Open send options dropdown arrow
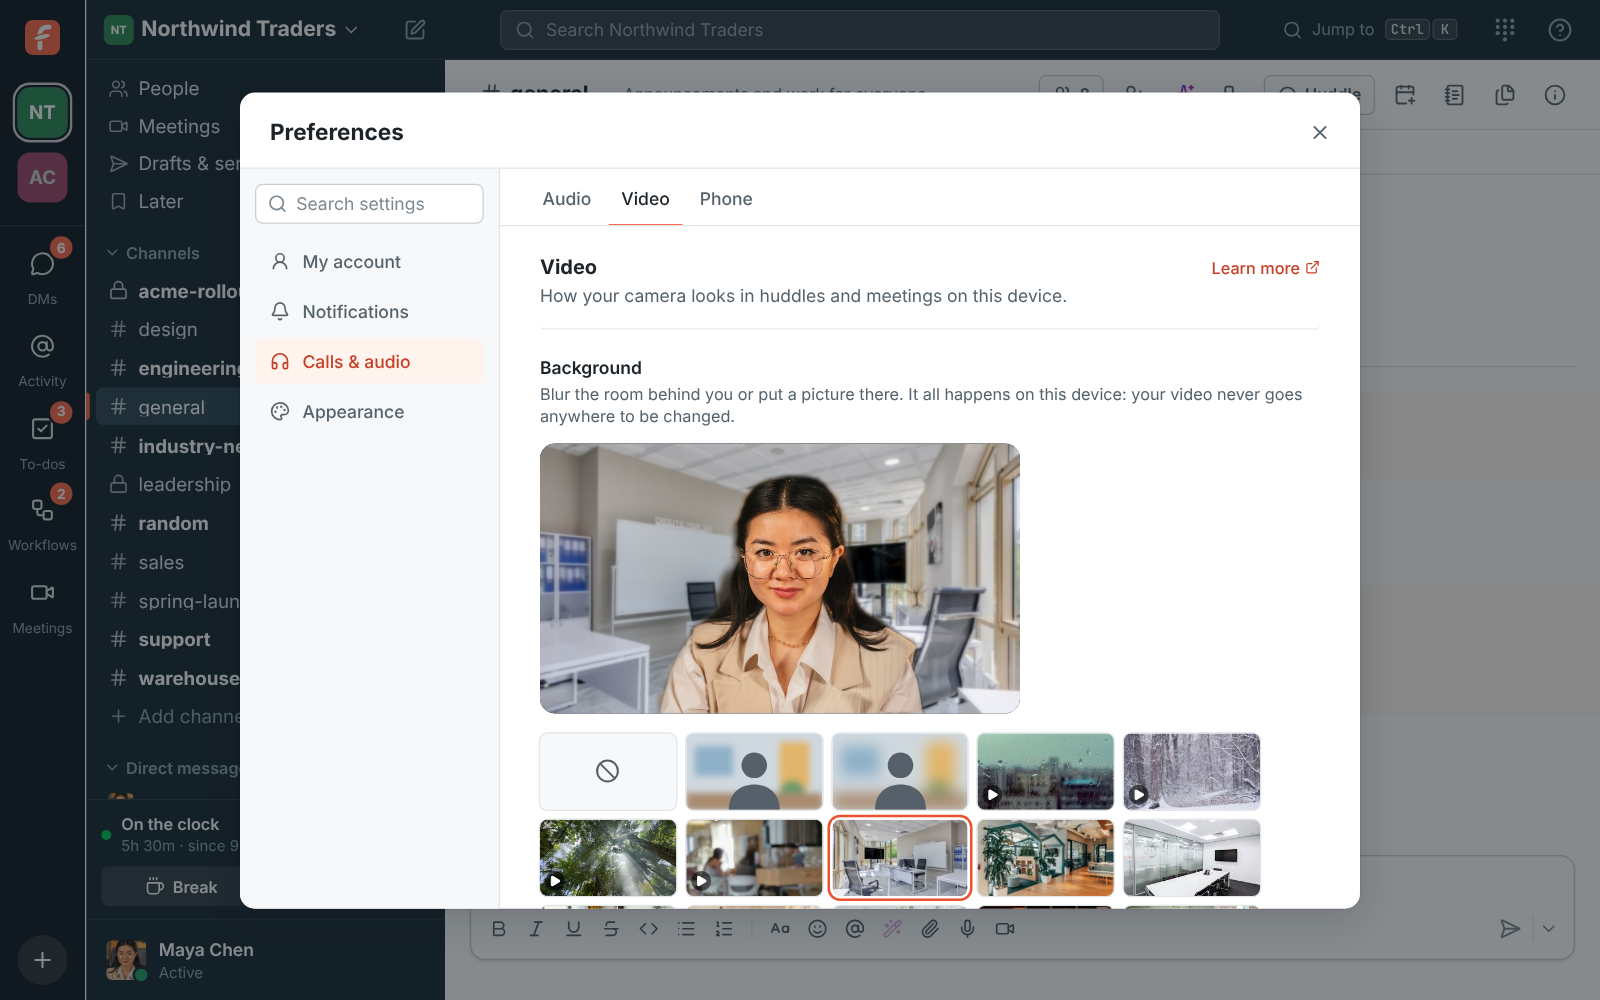The image size is (1600, 1000). pos(1548,929)
